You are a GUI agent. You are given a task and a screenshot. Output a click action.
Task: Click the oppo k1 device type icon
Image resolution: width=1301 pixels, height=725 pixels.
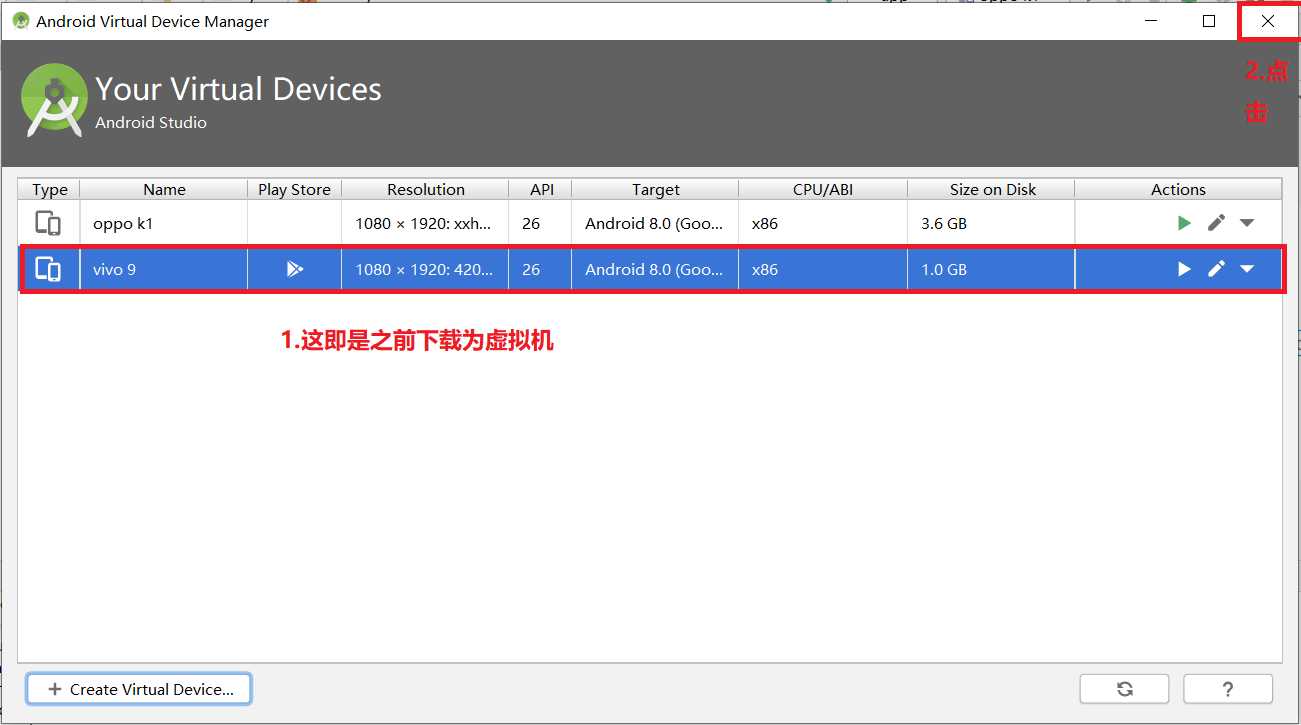click(x=48, y=223)
